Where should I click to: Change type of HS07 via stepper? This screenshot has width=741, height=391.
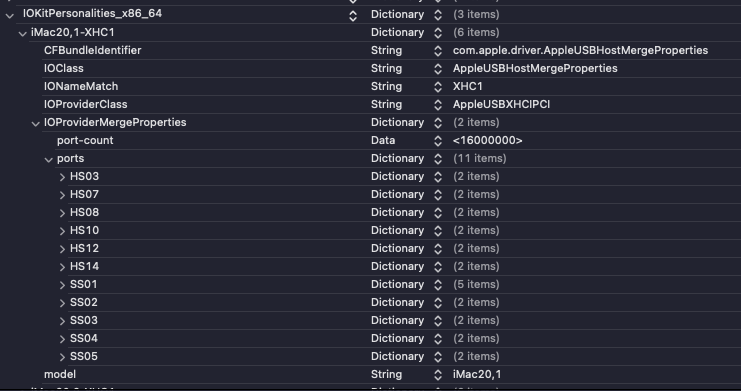coord(438,195)
